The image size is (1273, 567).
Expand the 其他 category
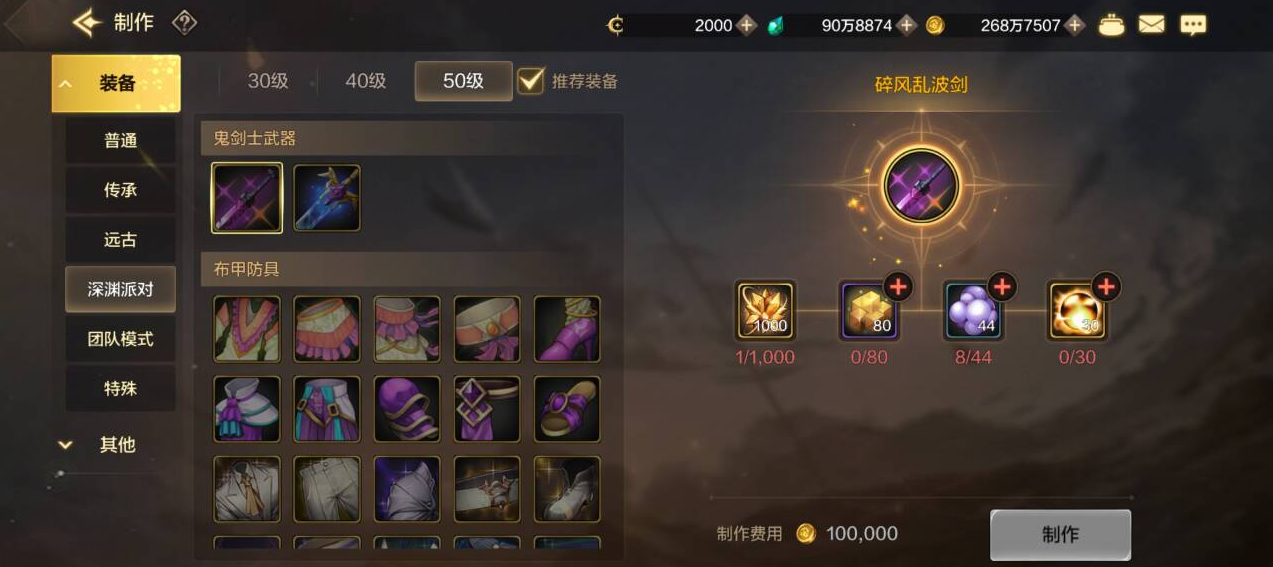click(x=116, y=444)
